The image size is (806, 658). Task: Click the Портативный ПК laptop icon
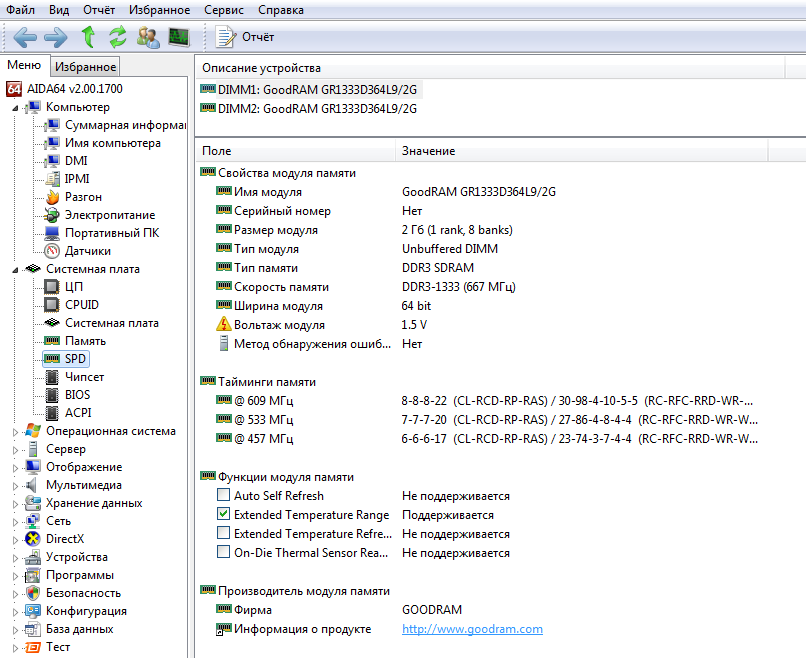point(52,233)
